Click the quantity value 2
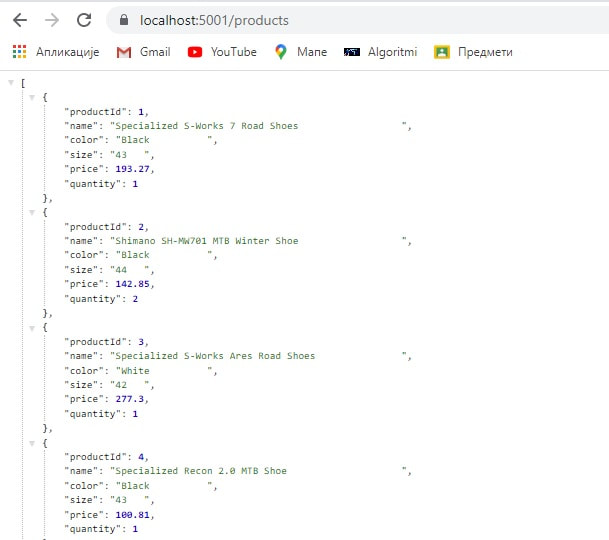 tap(135, 299)
